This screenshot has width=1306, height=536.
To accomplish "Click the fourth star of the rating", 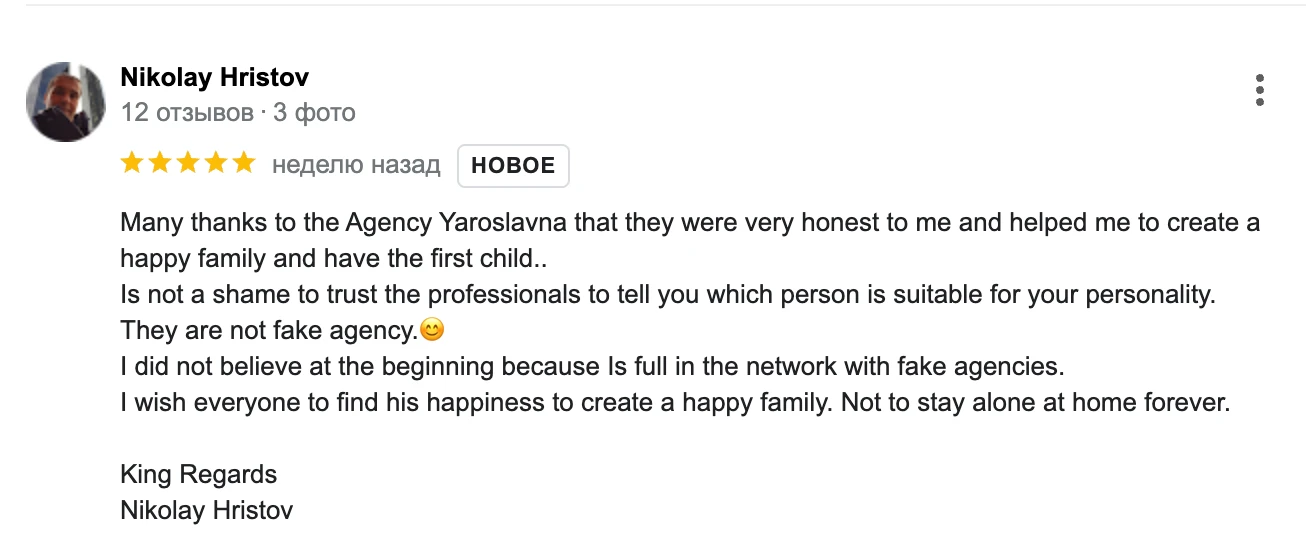I will 216,164.
